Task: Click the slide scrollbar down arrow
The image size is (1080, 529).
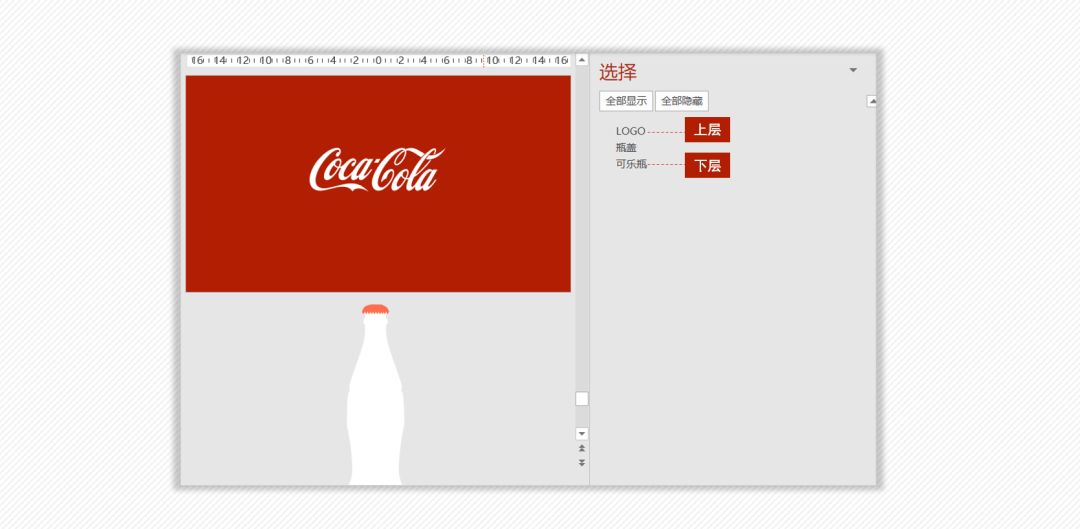Action: click(581, 433)
